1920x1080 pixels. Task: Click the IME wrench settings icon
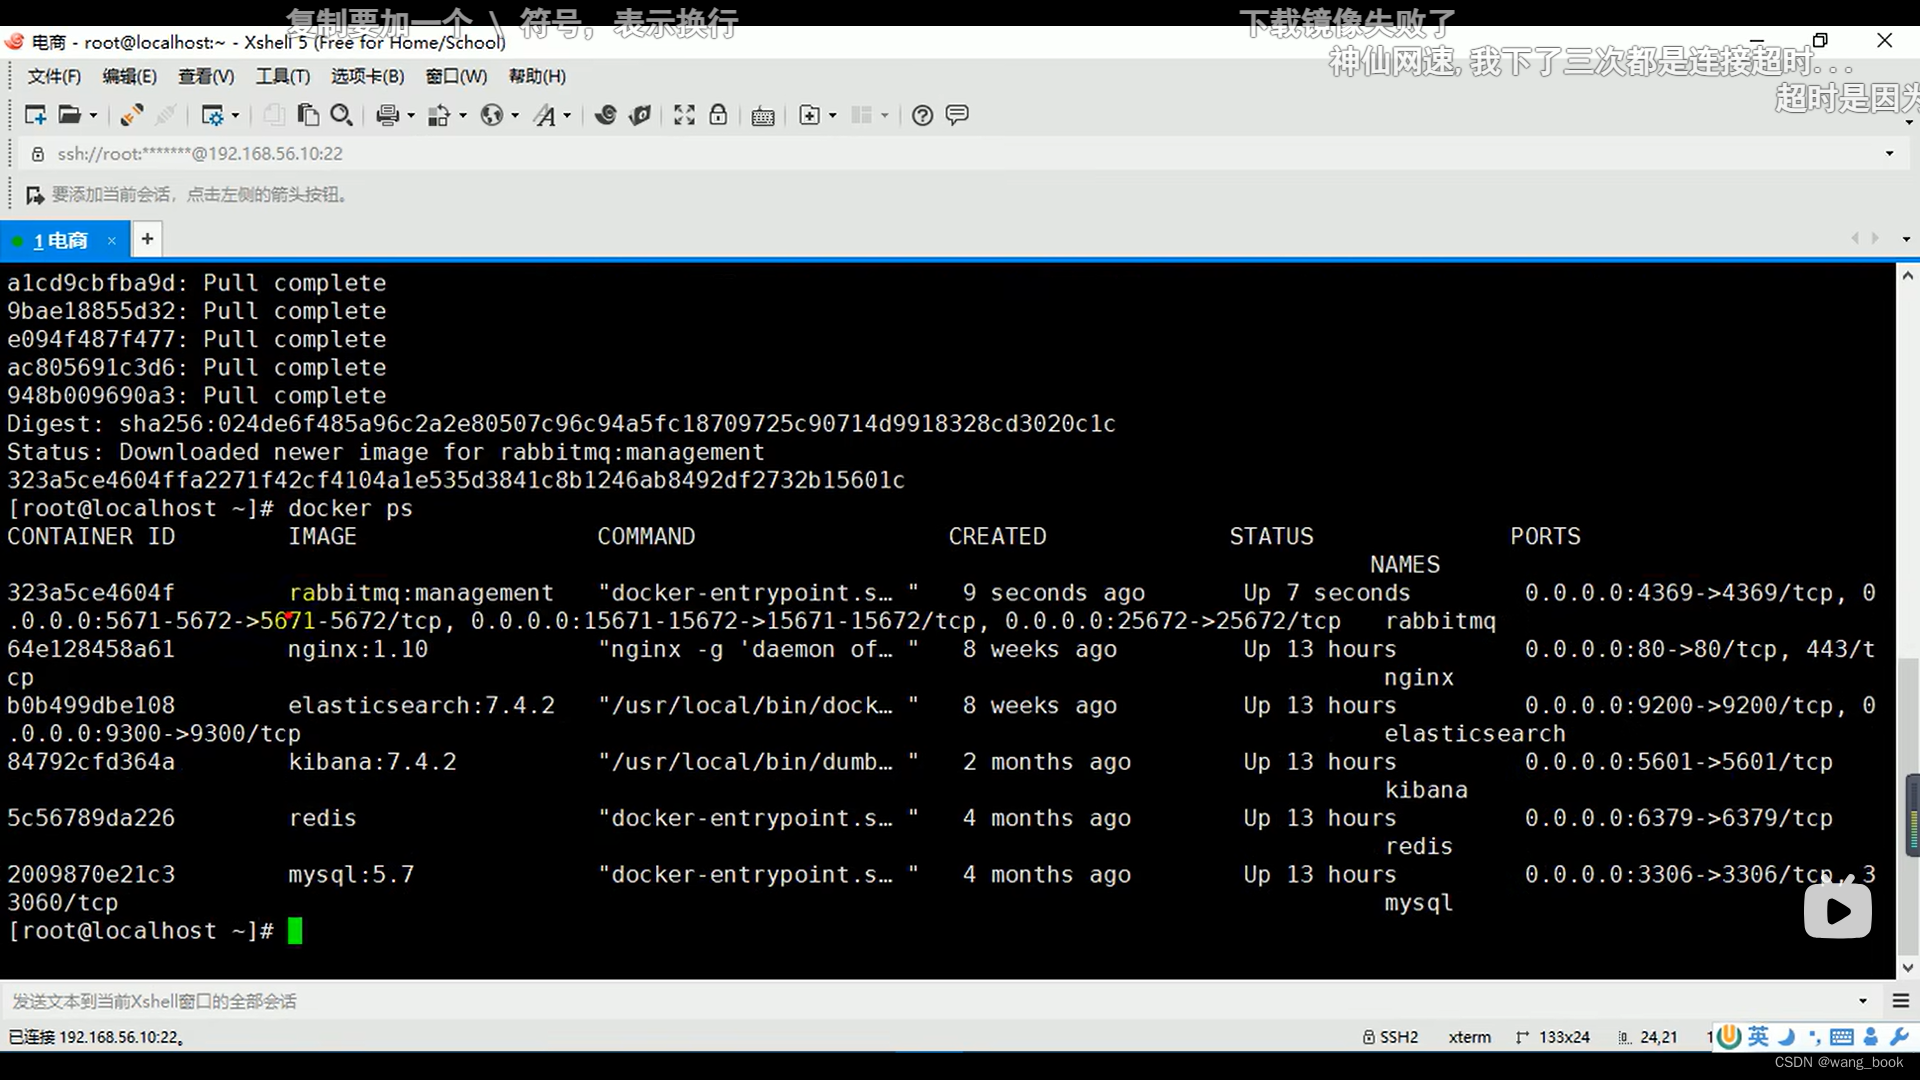[1900, 1037]
